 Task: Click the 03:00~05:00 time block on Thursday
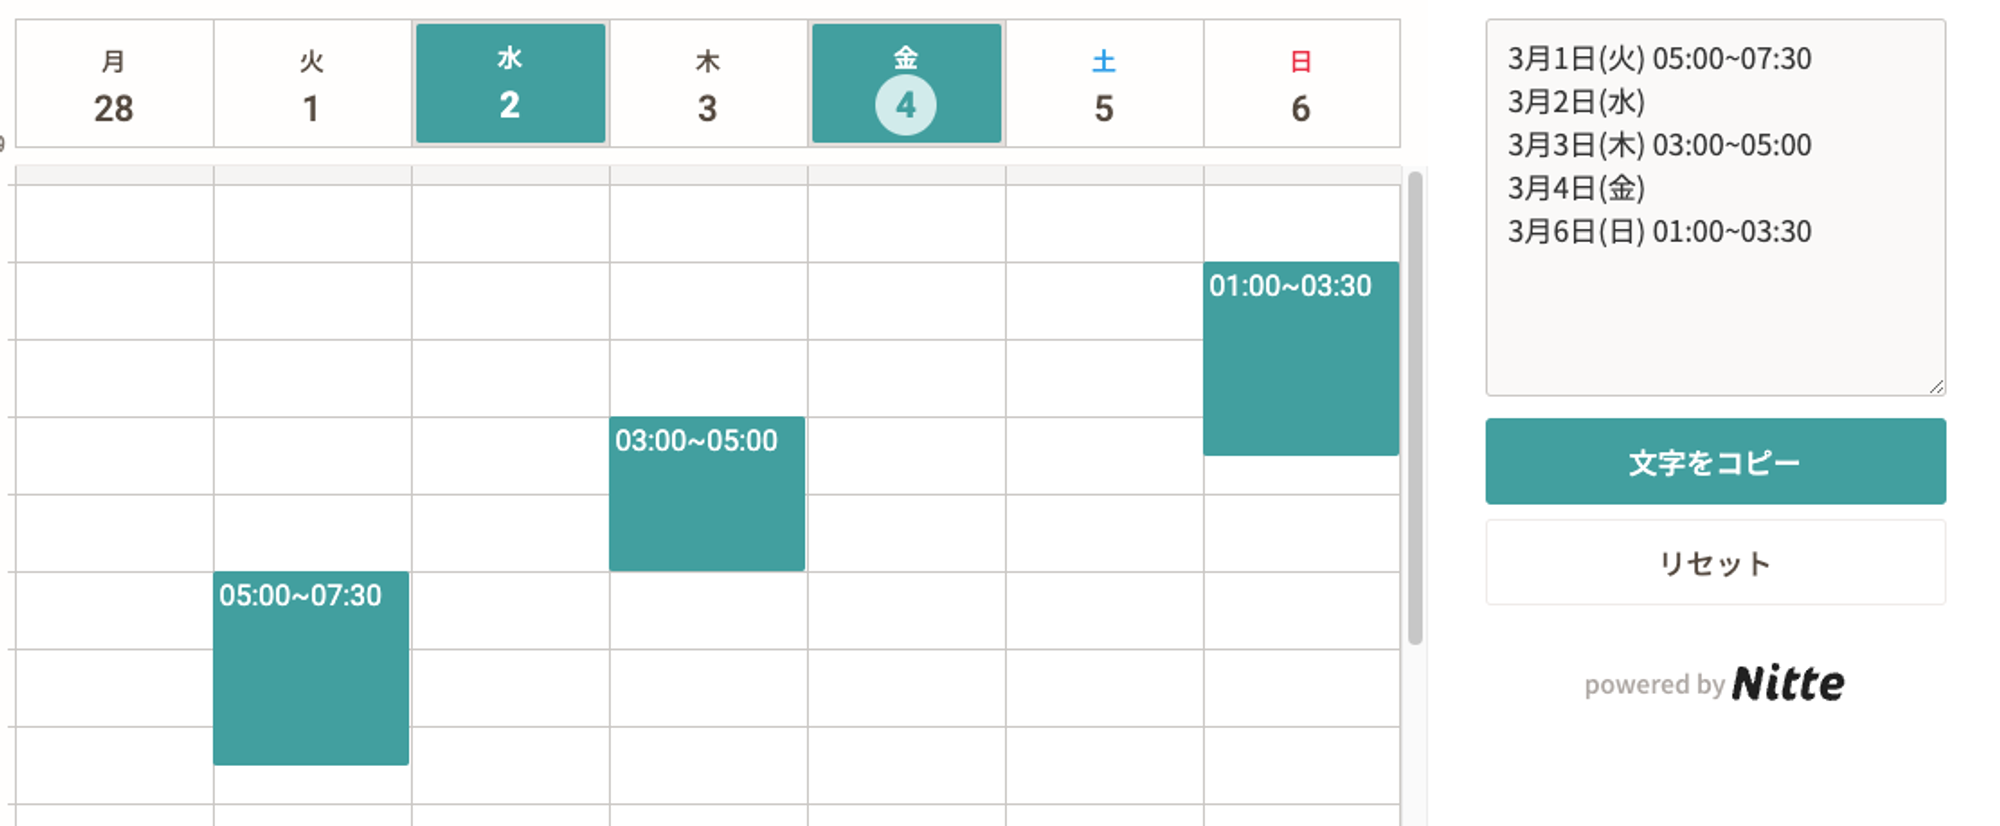707,494
